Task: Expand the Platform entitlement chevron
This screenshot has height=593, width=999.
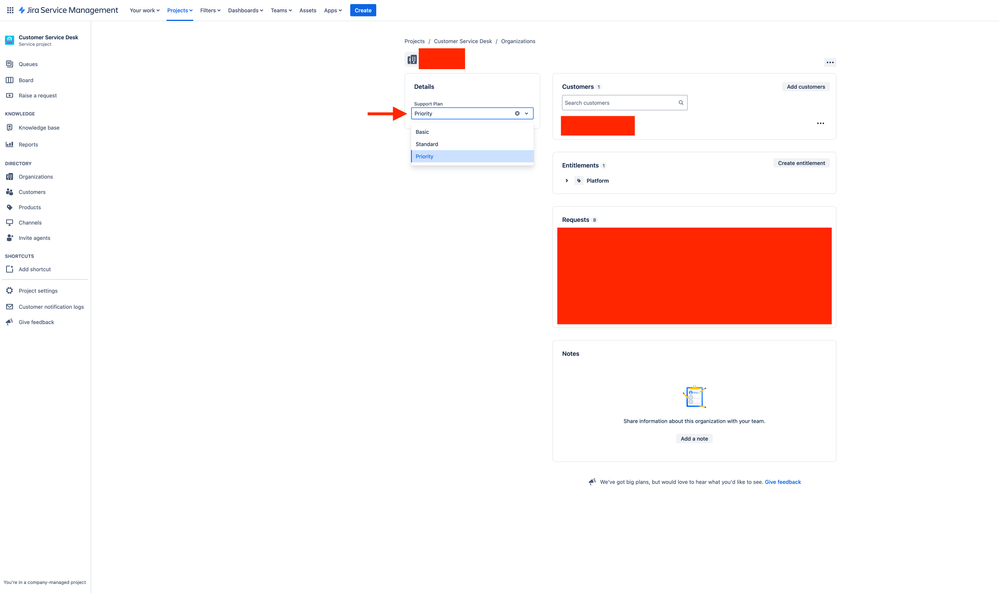Action: click(x=567, y=180)
